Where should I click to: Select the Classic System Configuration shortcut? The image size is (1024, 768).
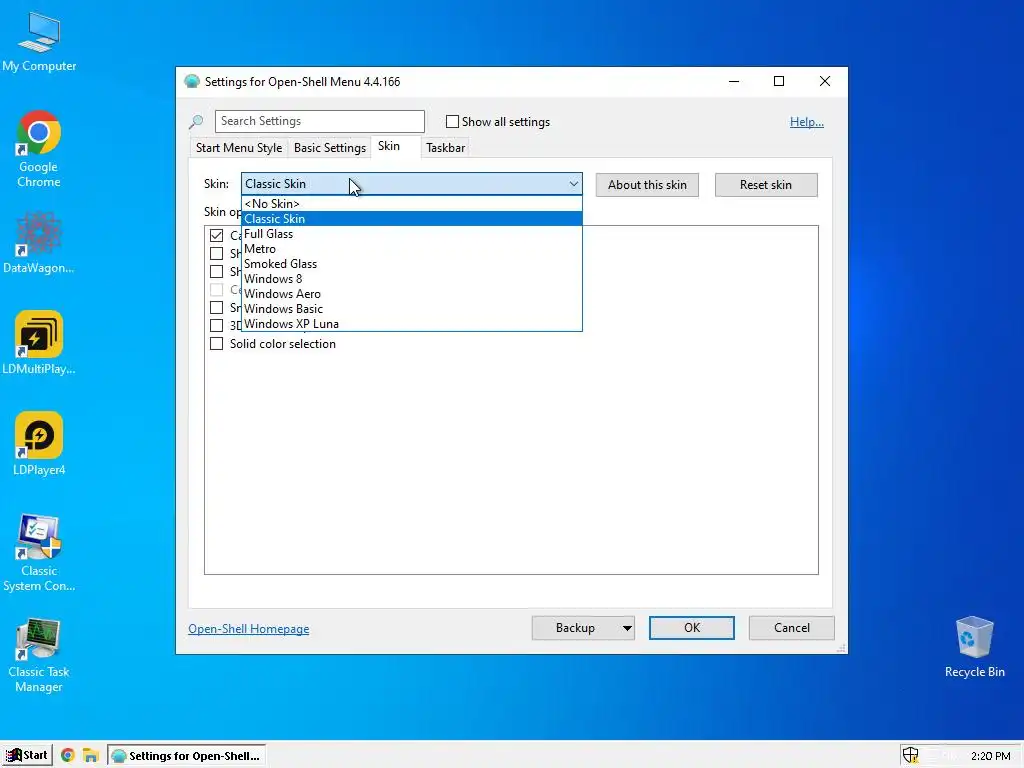point(39,552)
